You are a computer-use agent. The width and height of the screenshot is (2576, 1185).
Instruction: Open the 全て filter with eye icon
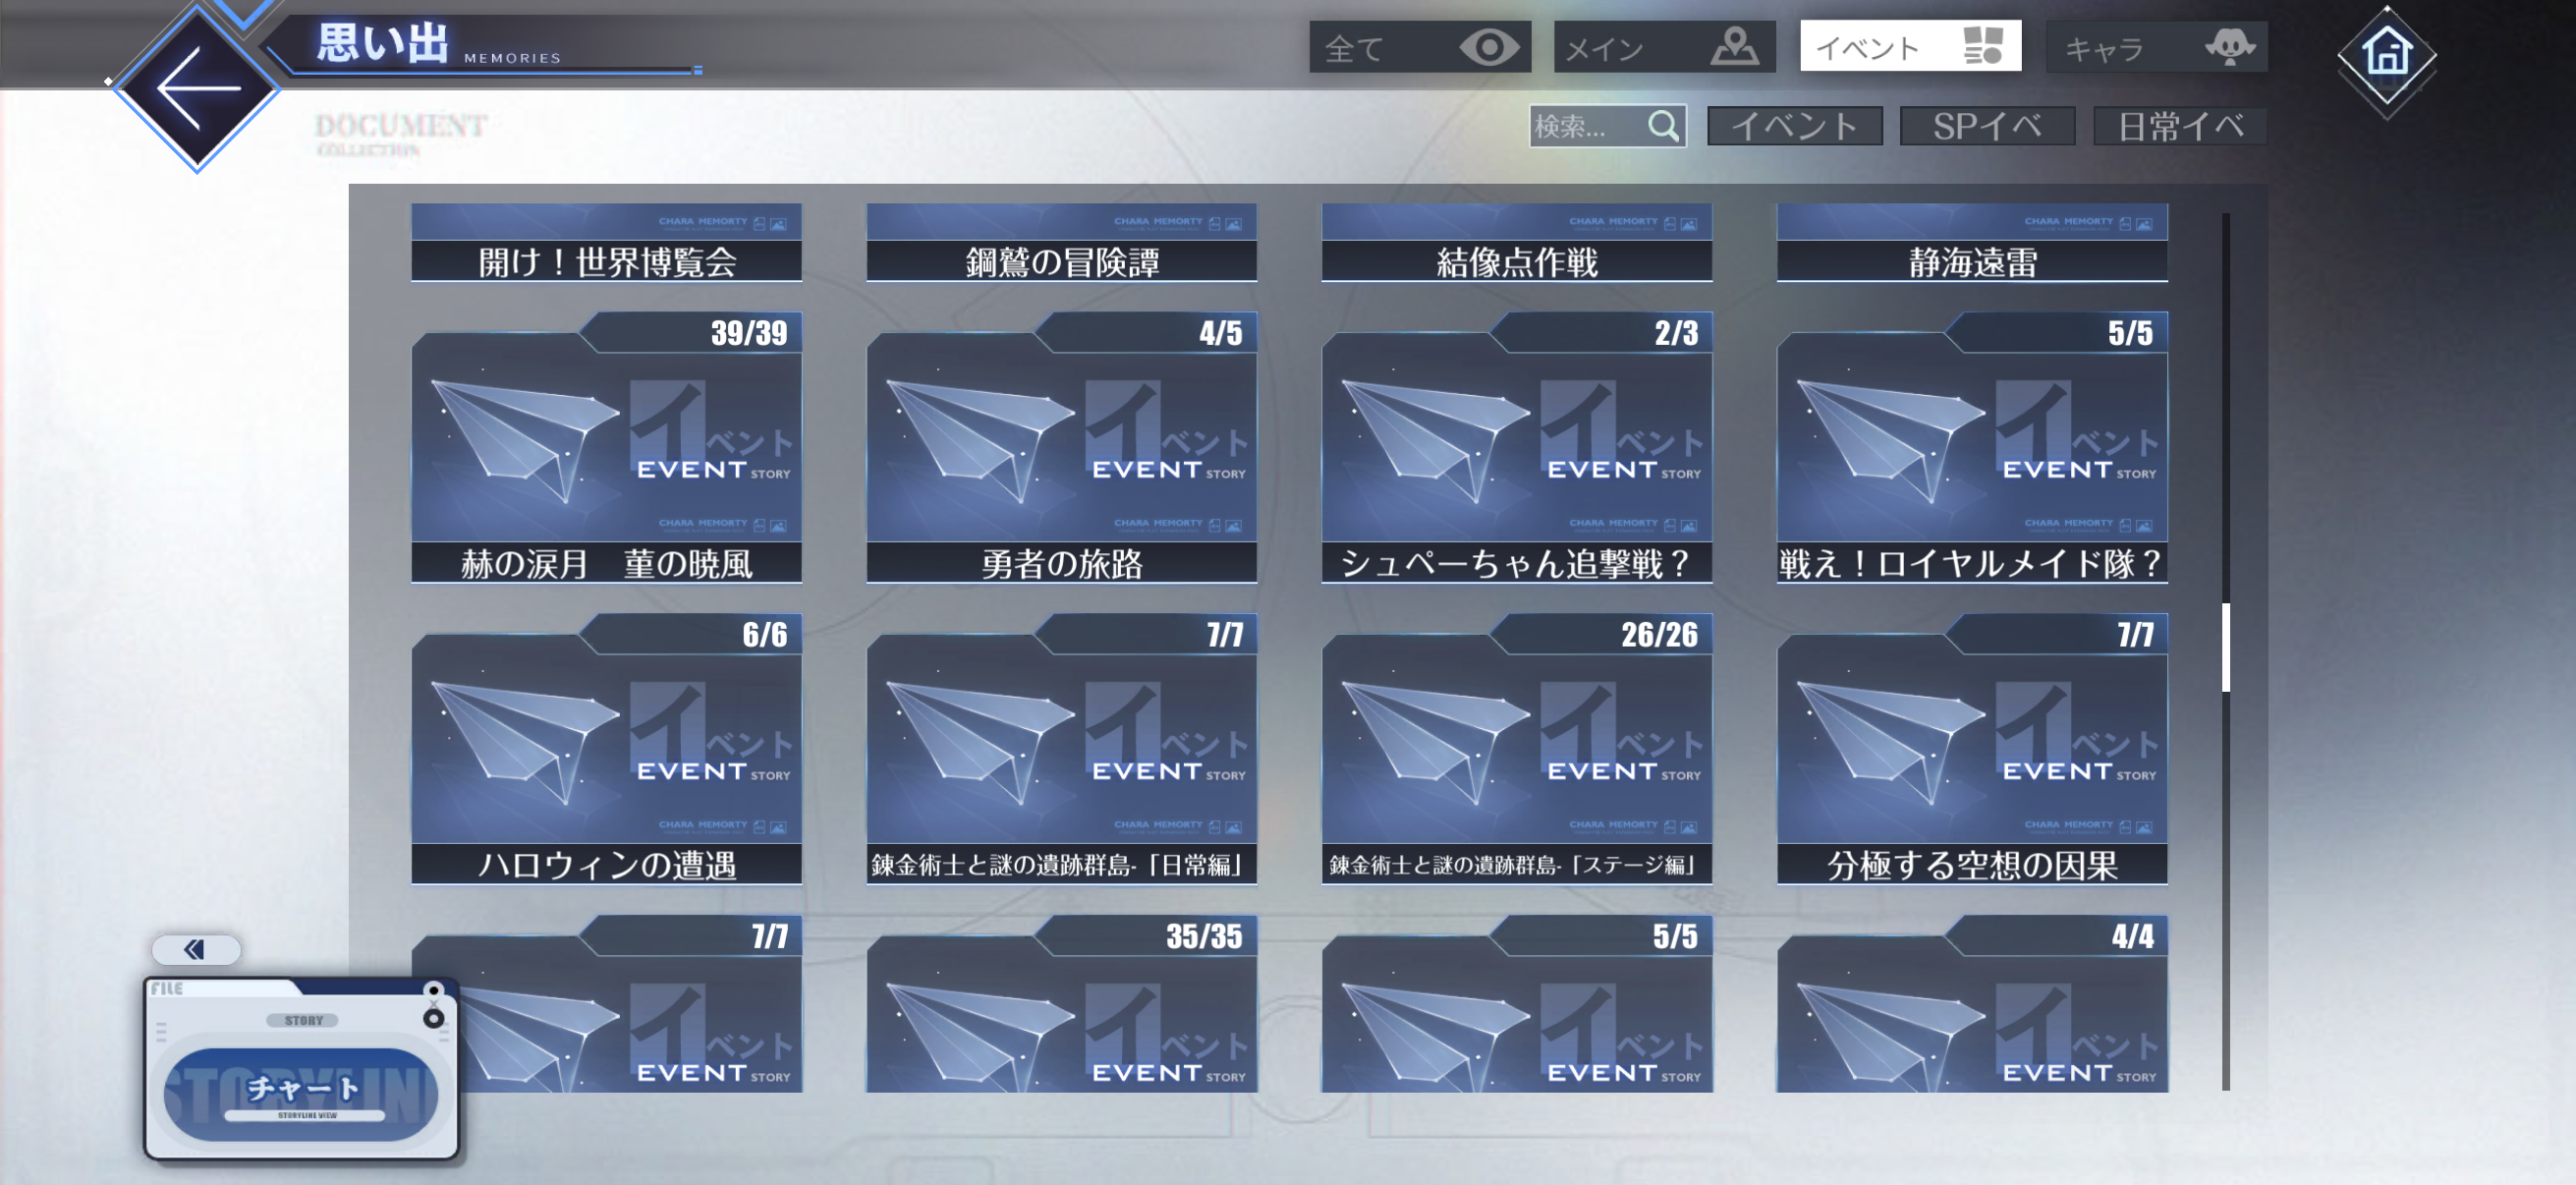pos(1419,47)
